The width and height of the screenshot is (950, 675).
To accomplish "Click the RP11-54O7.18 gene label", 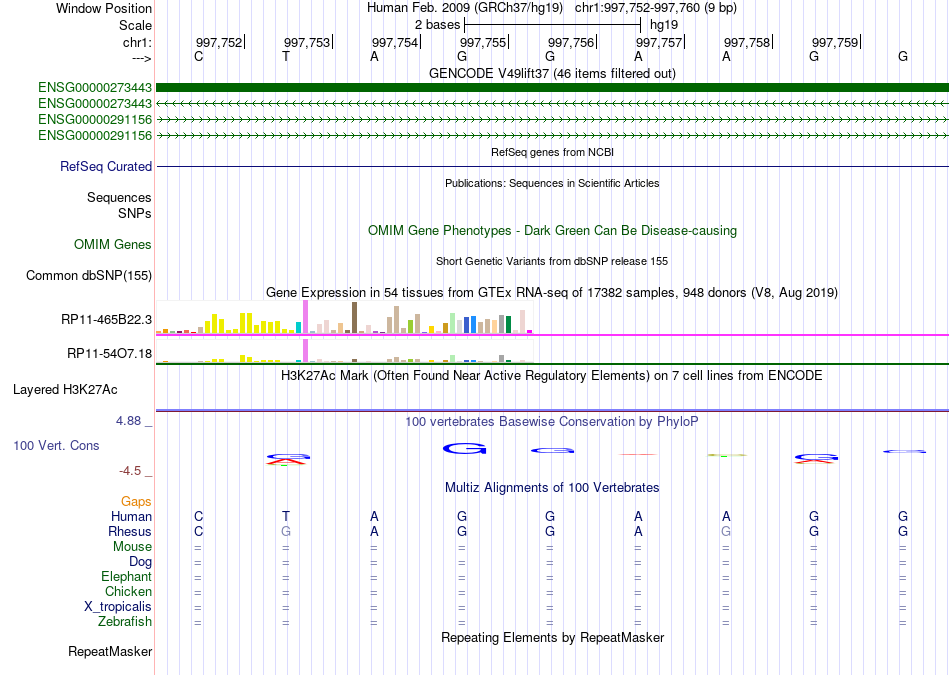I will click(109, 353).
